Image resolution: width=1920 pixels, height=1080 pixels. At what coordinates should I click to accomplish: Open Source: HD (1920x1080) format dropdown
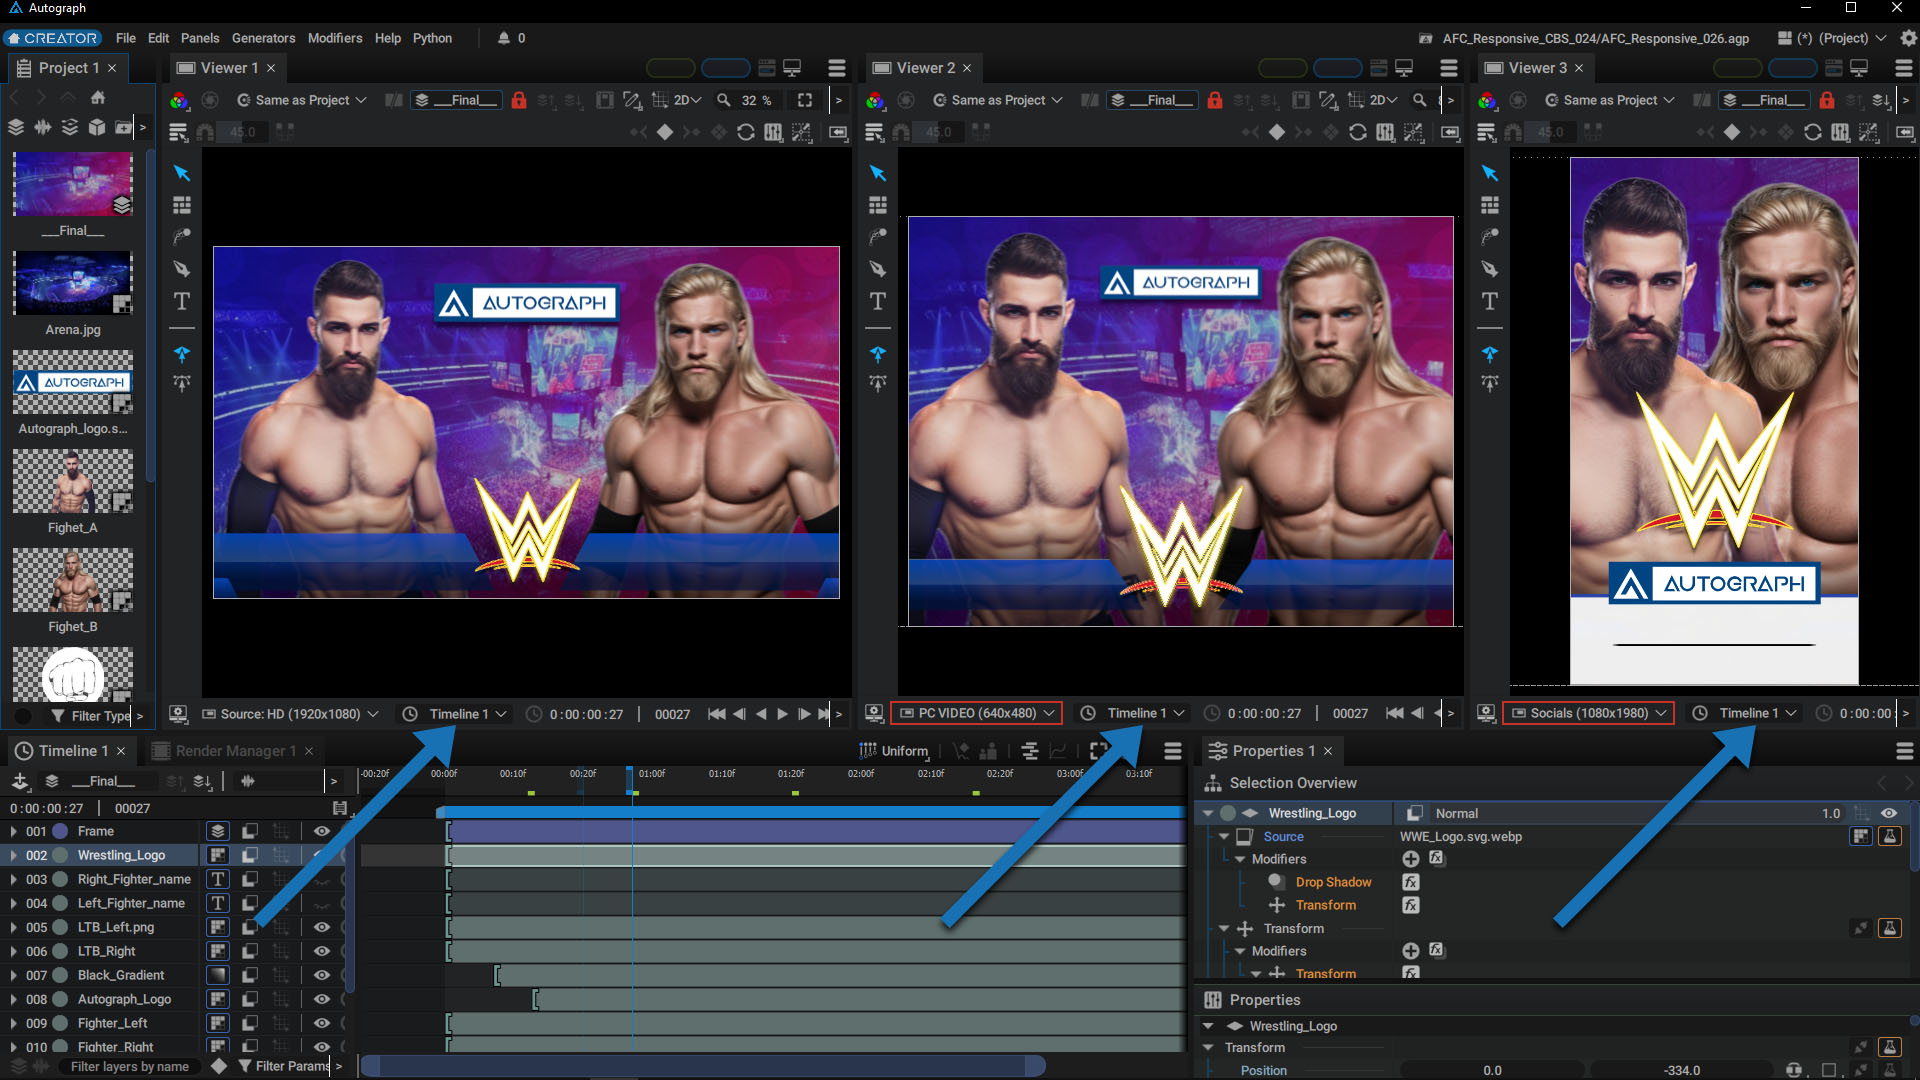290,714
